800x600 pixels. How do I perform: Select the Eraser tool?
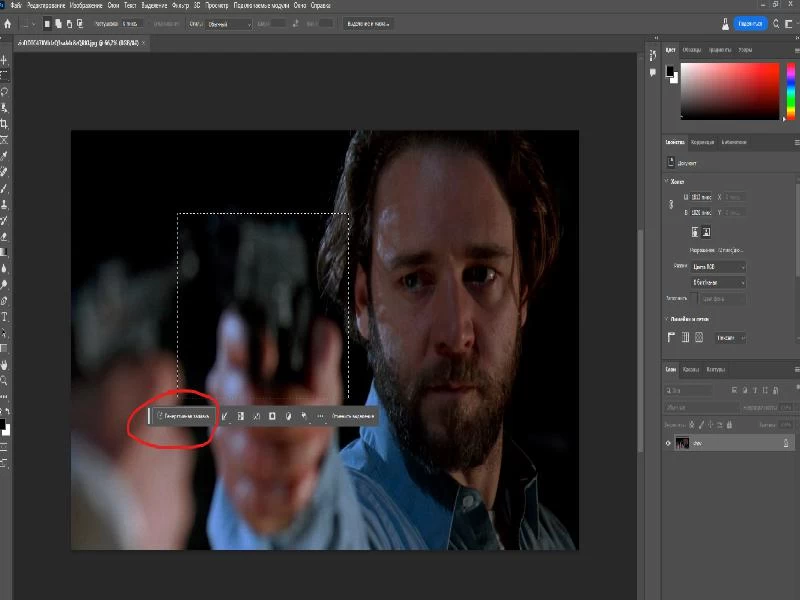click(4, 236)
